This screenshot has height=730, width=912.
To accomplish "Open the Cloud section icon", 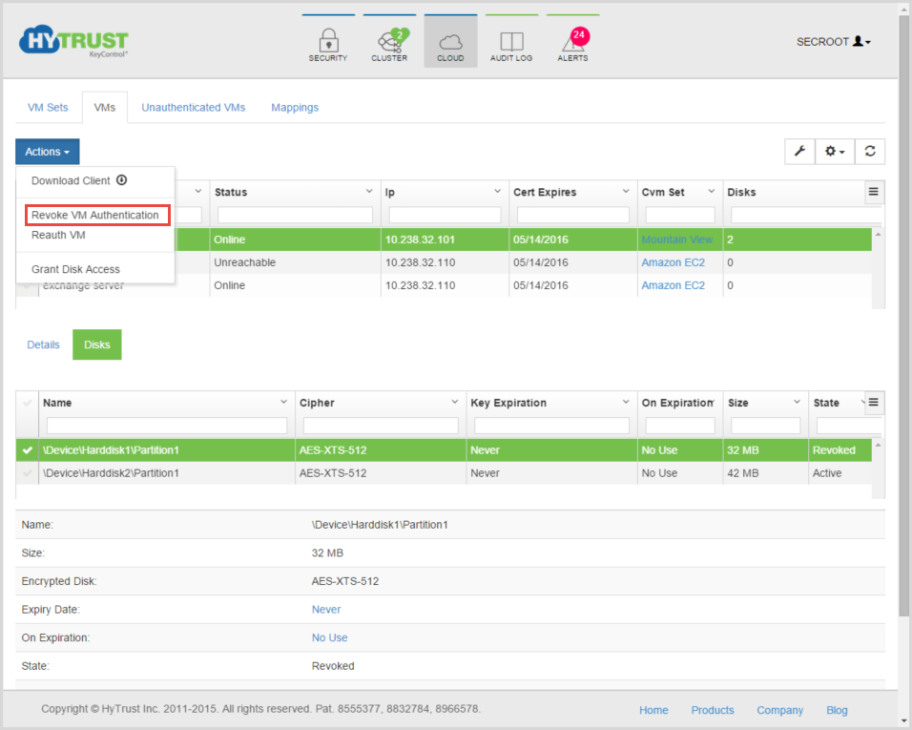I will 451,42.
